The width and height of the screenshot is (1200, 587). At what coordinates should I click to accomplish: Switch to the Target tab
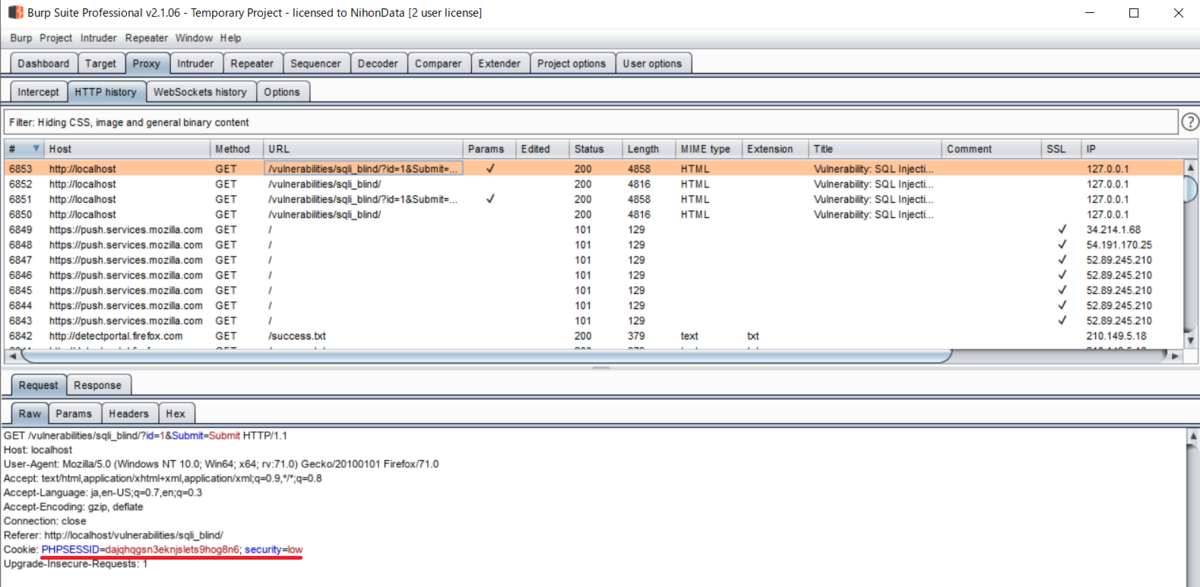[101, 63]
